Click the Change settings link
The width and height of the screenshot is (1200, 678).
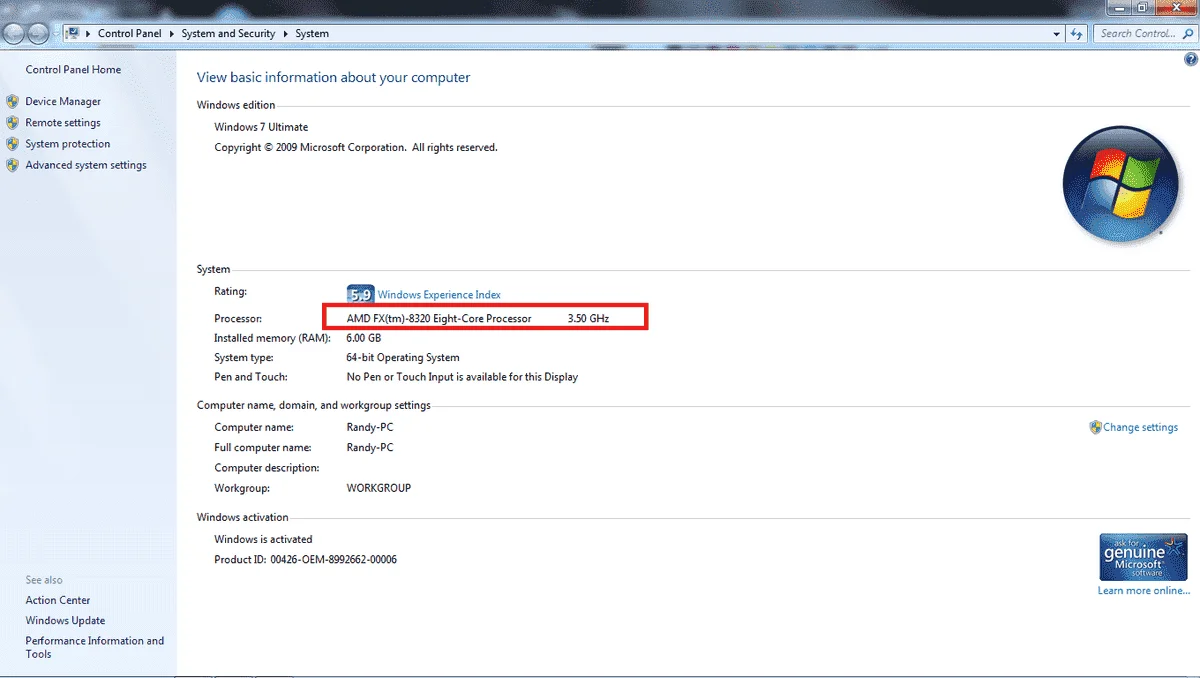click(1141, 427)
